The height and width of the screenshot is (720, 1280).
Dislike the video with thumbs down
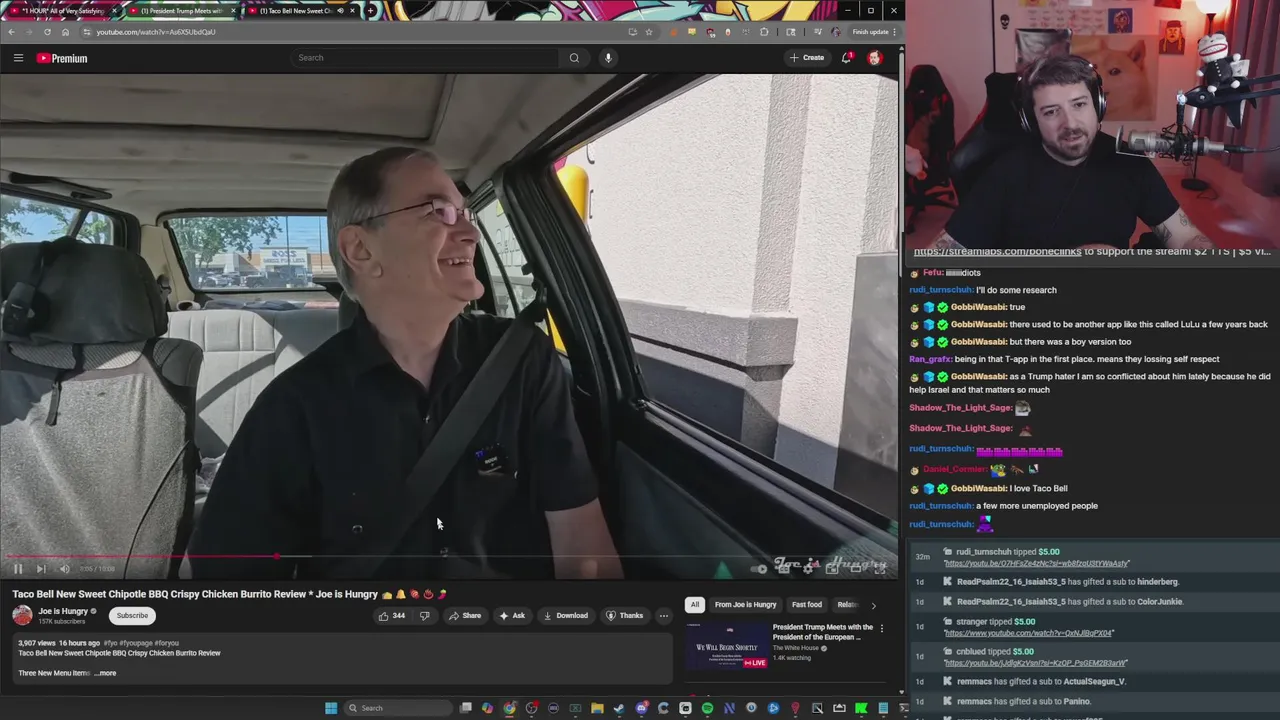(x=424, y=616)
